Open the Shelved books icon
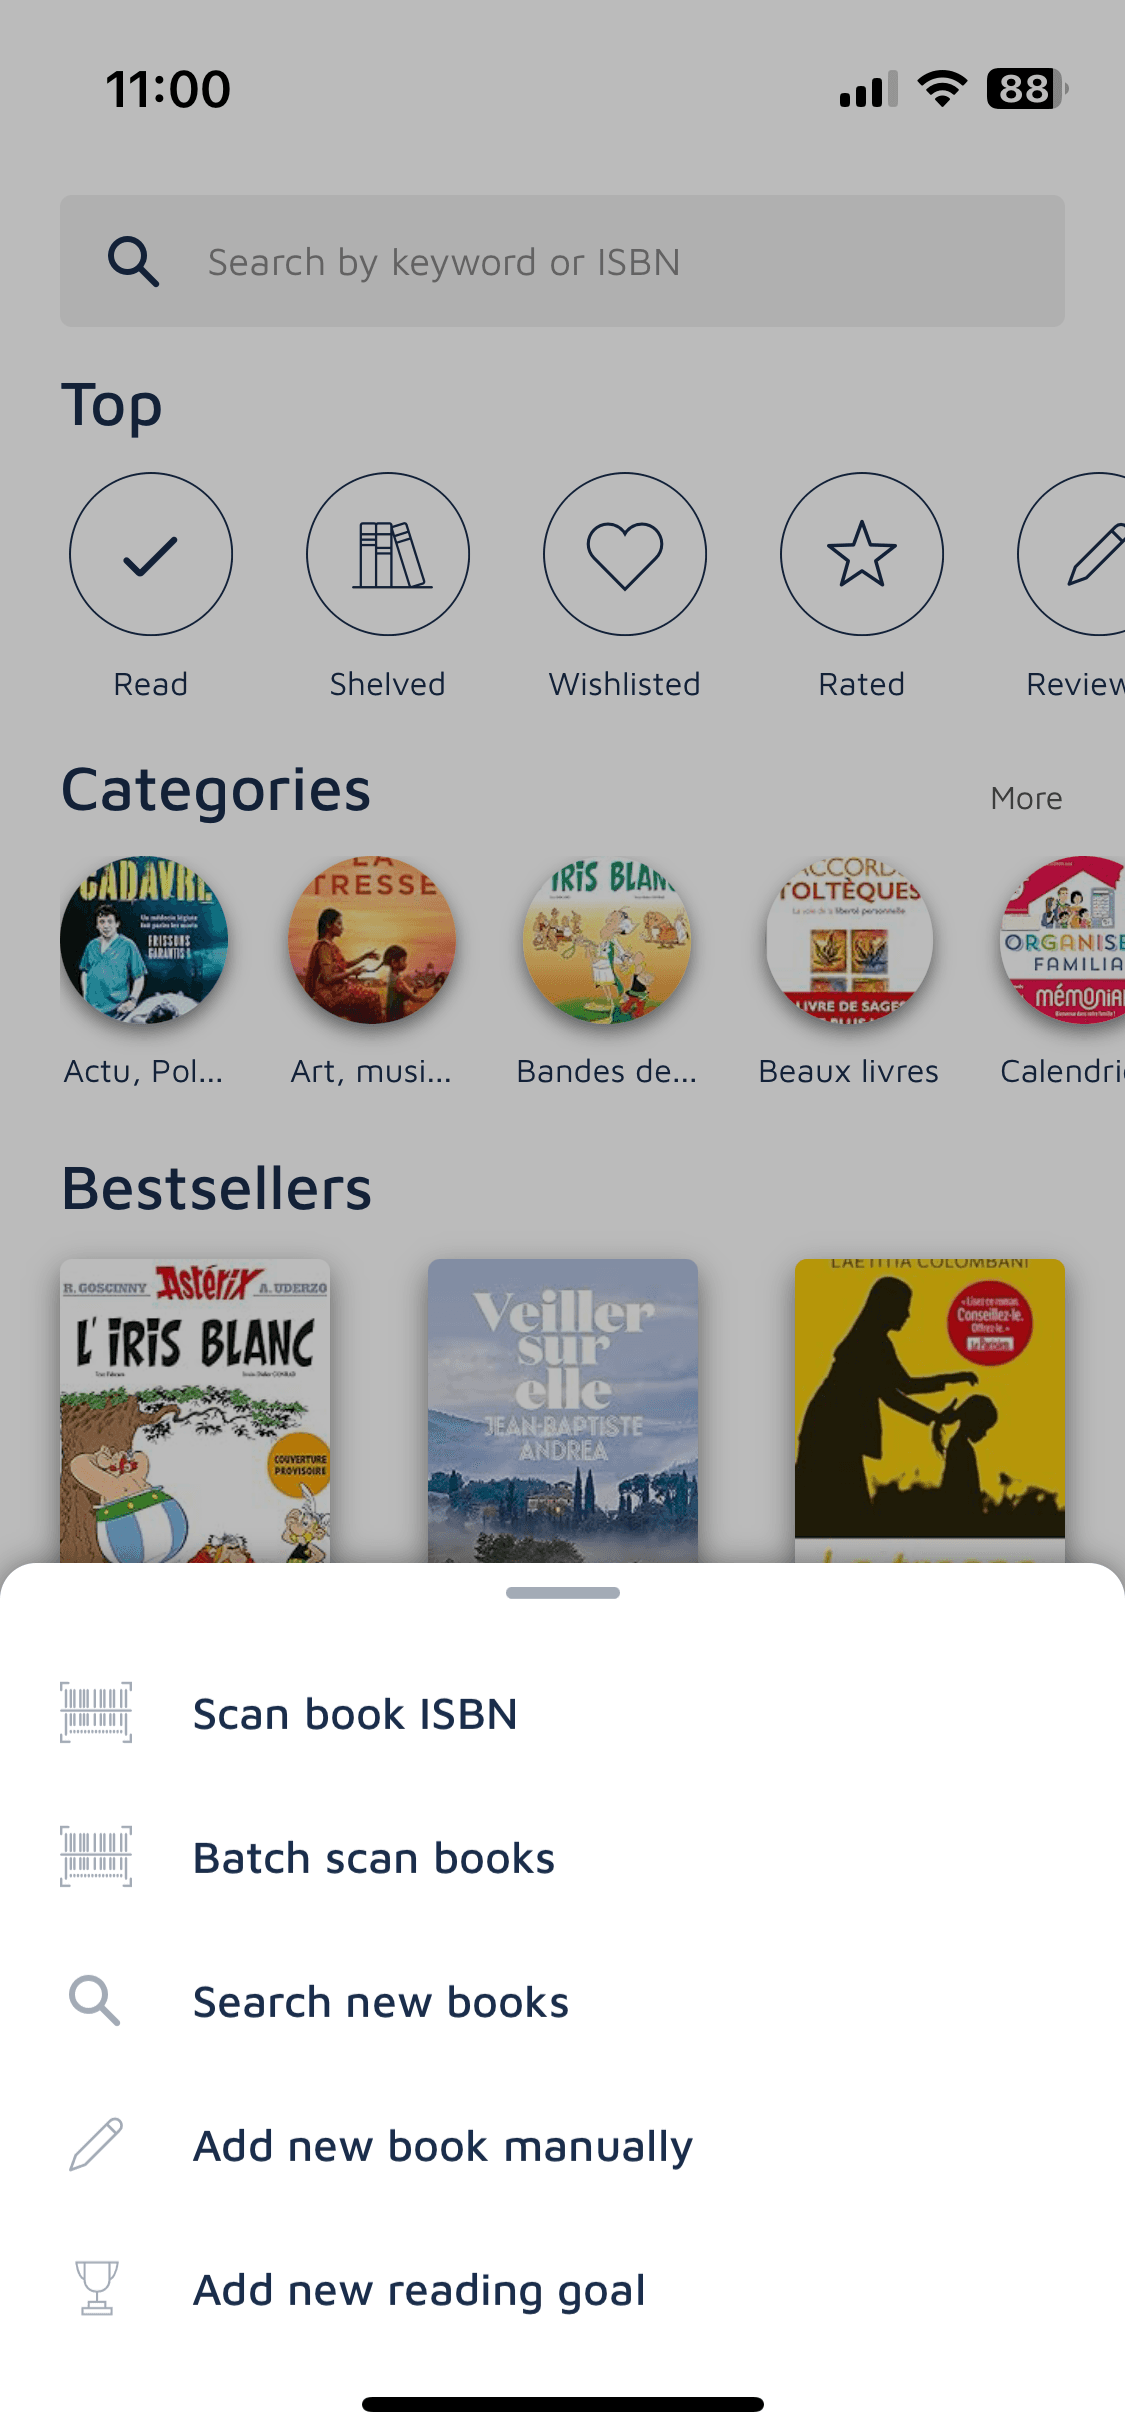The width and height of the screenshot is (1125, 2436). [x=388, y=554]
